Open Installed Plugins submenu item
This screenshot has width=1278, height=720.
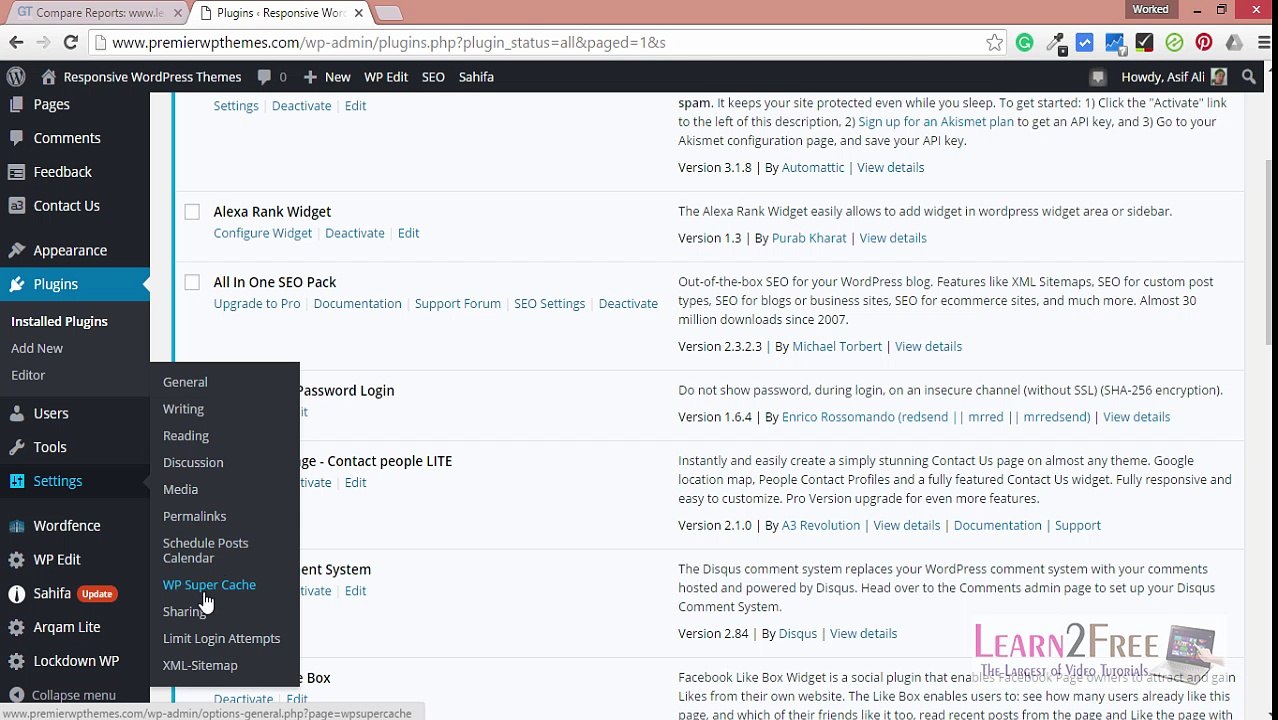(x=59, y=321)
